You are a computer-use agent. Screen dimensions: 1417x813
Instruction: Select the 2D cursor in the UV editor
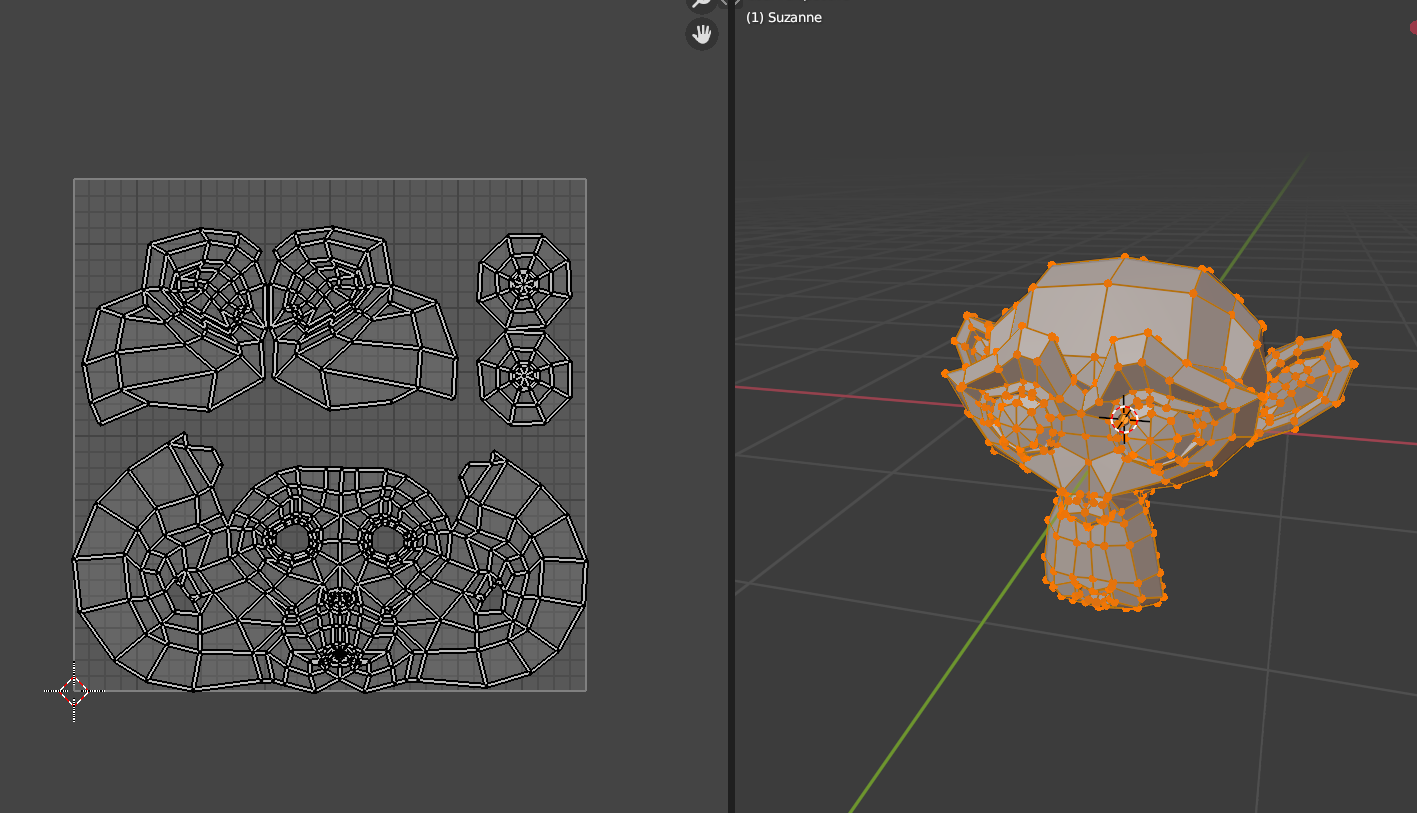(75, 690)
